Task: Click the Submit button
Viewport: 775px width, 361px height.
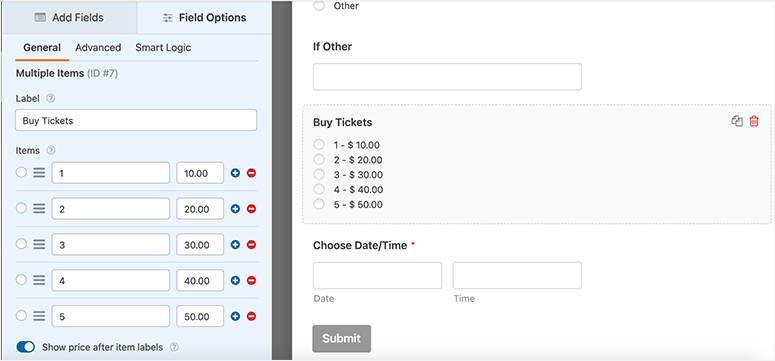Action: click(342, 339)
